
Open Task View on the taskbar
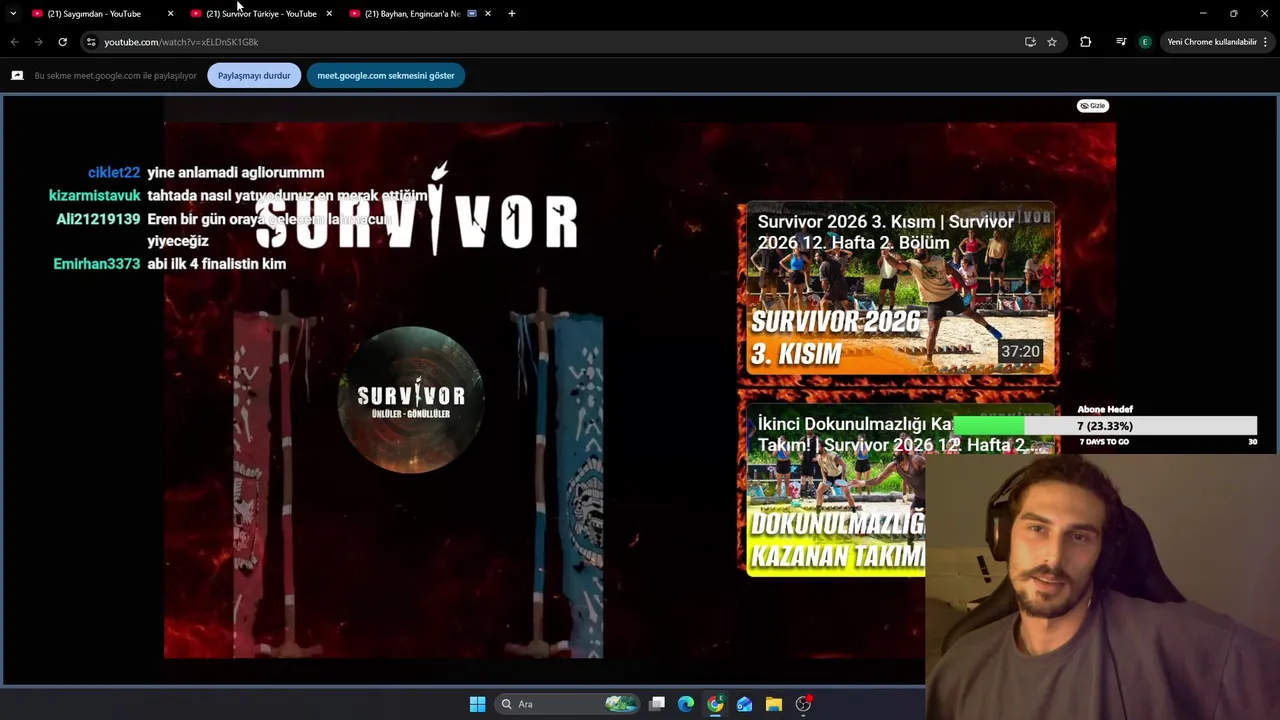pos(657,704)
